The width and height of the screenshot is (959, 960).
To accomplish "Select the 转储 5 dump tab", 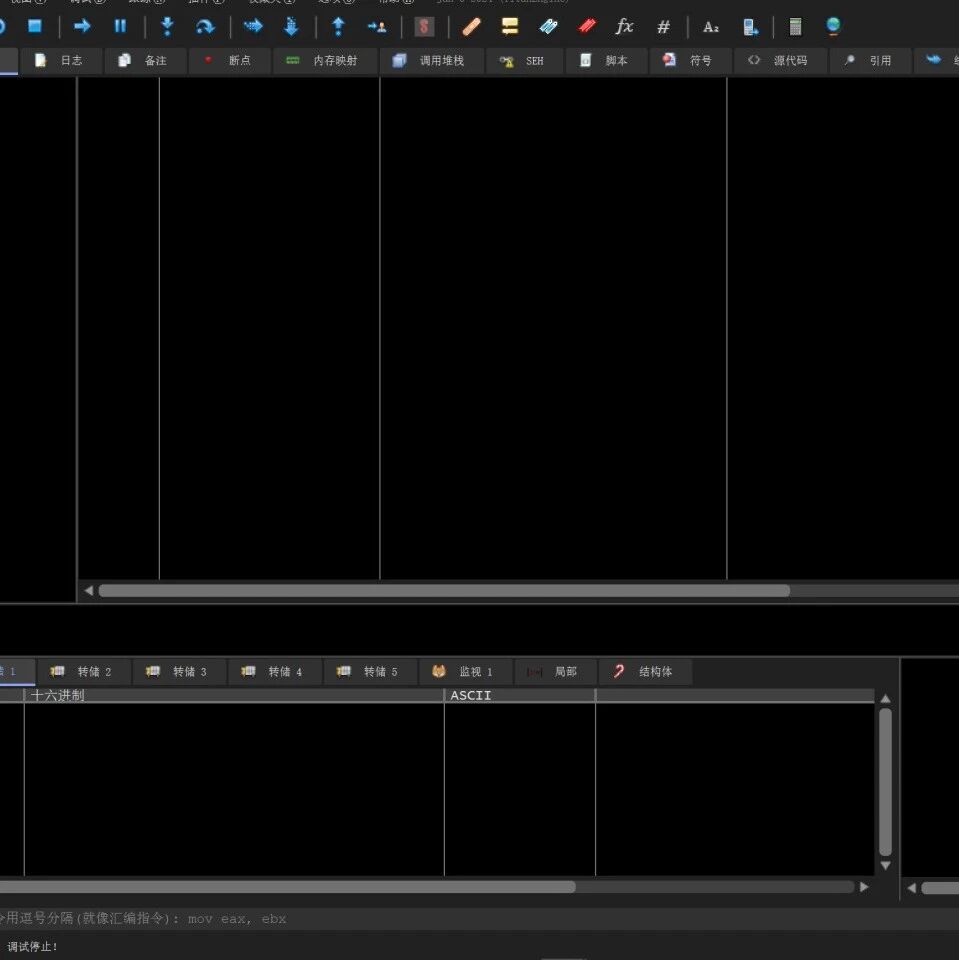I will click(x=370, y=672).
